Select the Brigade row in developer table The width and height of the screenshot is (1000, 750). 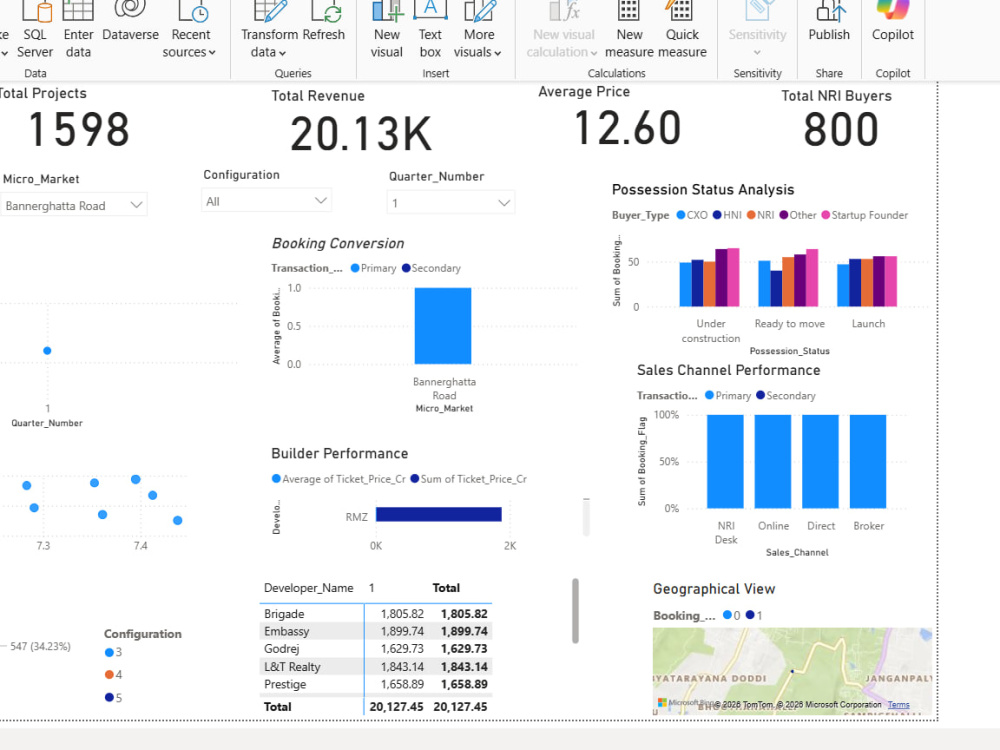click(376, 614)
